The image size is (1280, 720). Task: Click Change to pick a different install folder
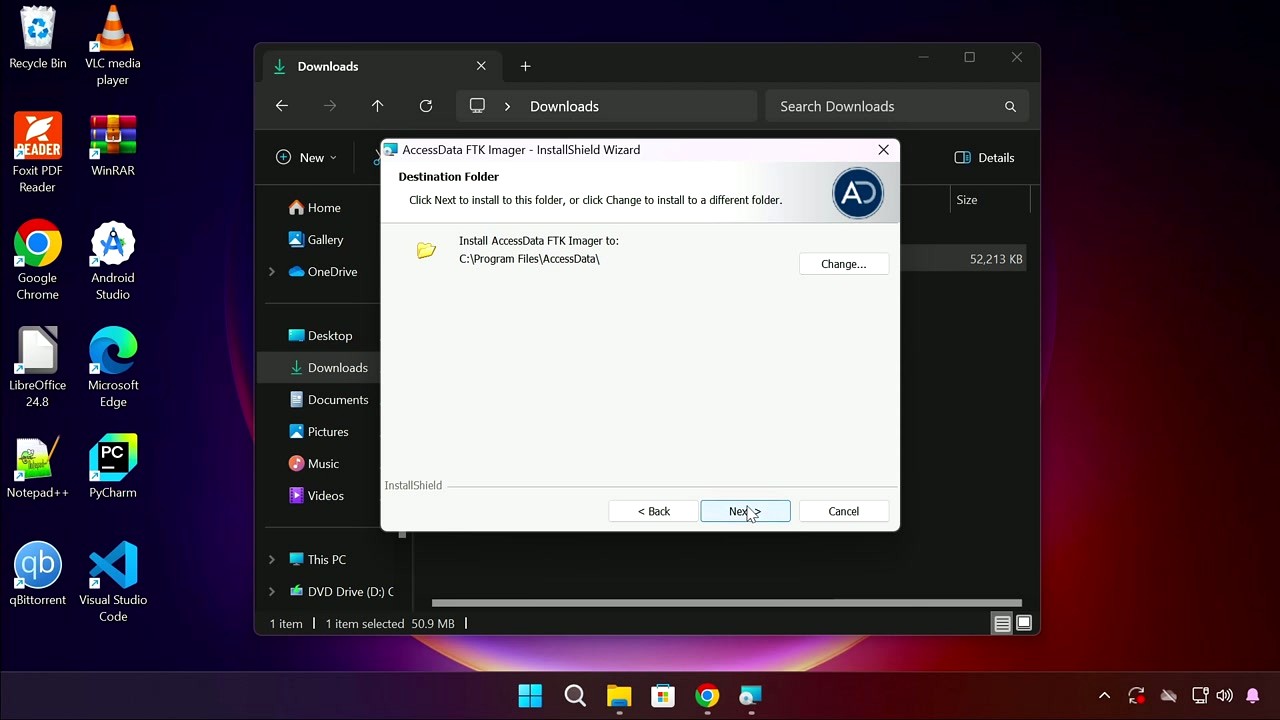tap(843, 263)
